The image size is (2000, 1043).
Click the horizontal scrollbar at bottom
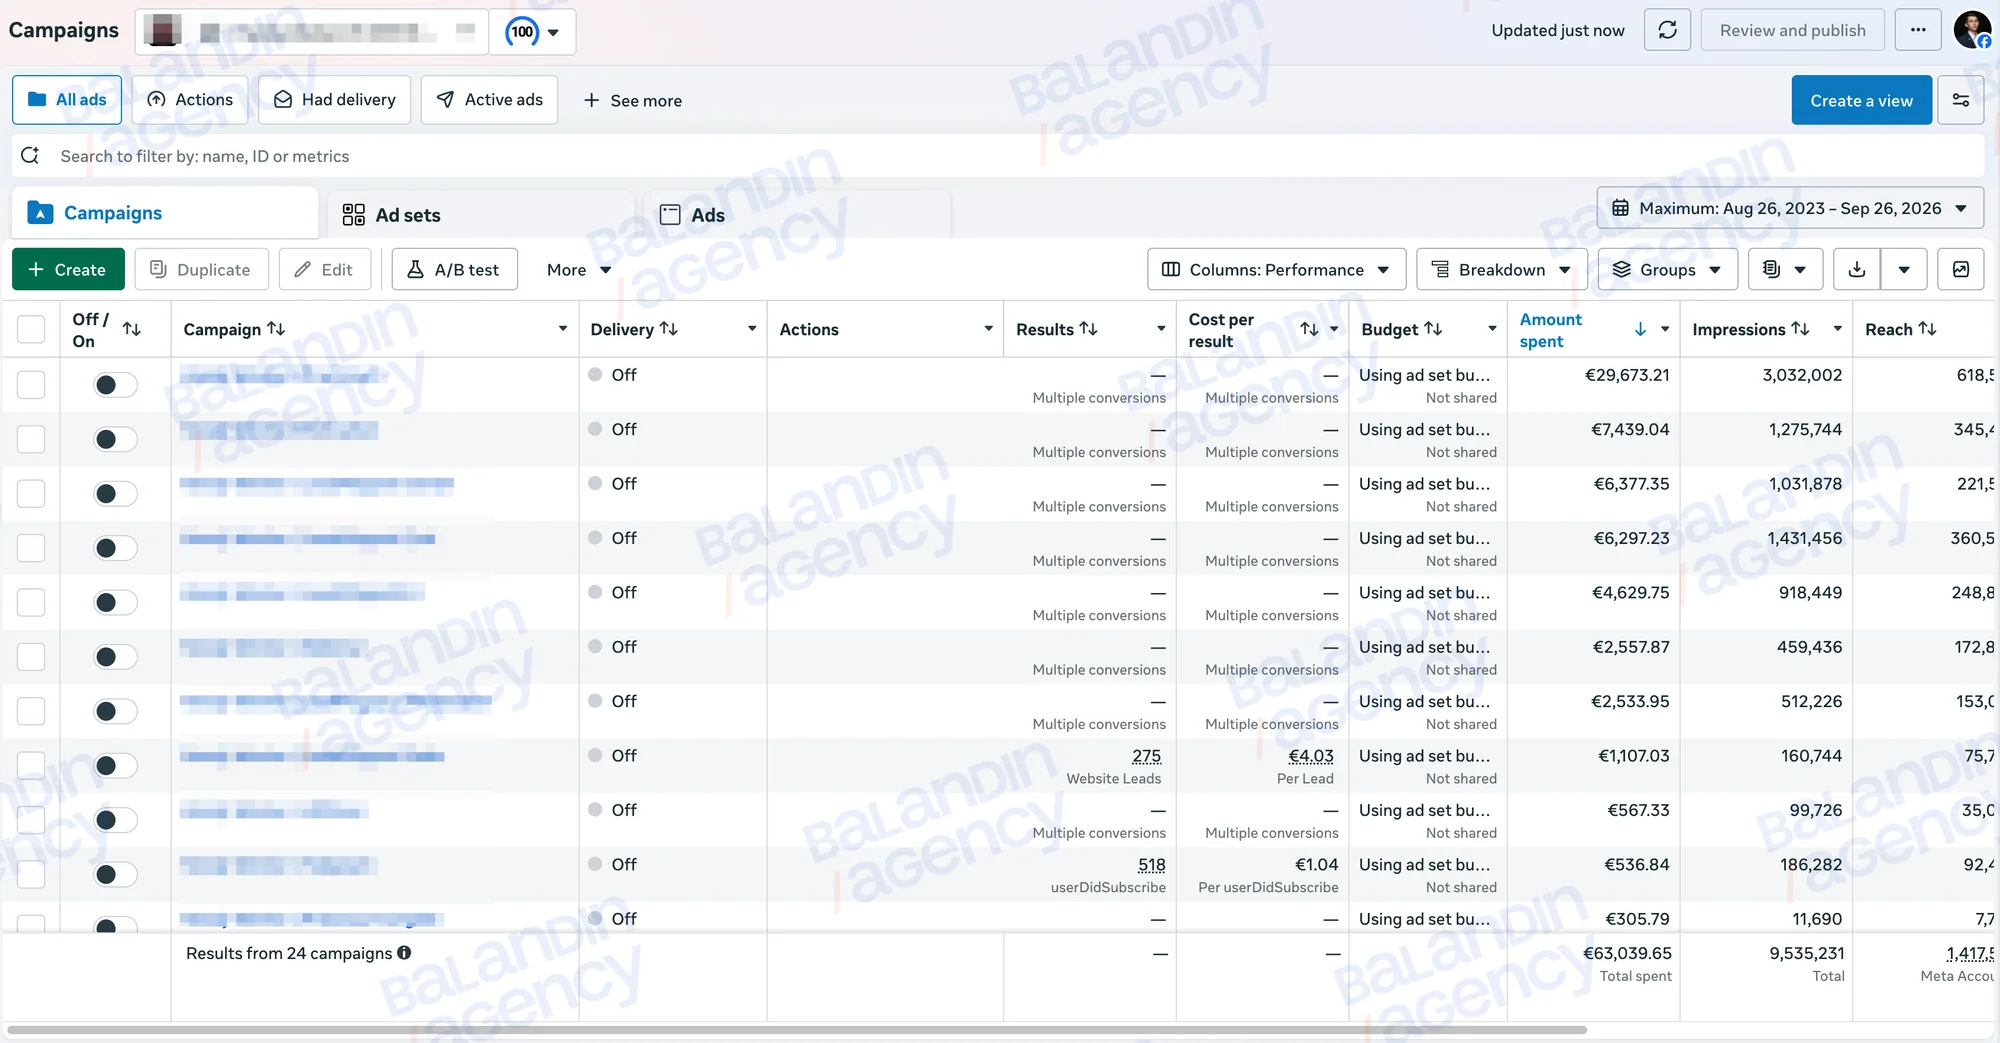point(797,1029)
